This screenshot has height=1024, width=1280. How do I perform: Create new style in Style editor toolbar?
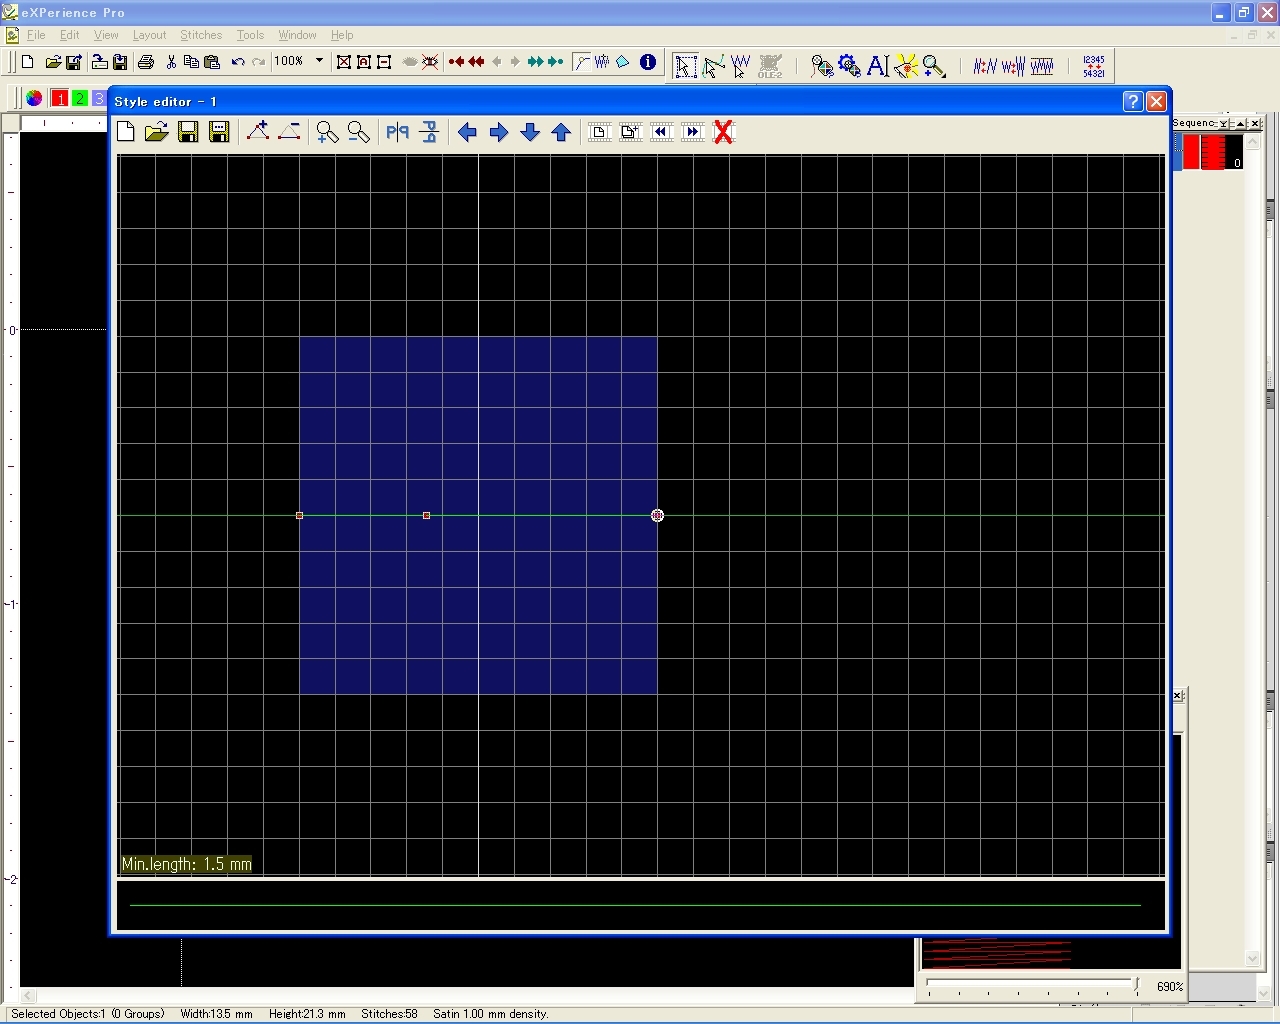(x=126, y=132)
